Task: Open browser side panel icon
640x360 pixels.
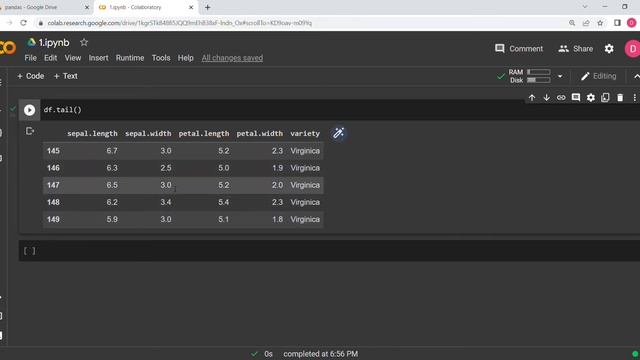Action: [x=617, y=23]
